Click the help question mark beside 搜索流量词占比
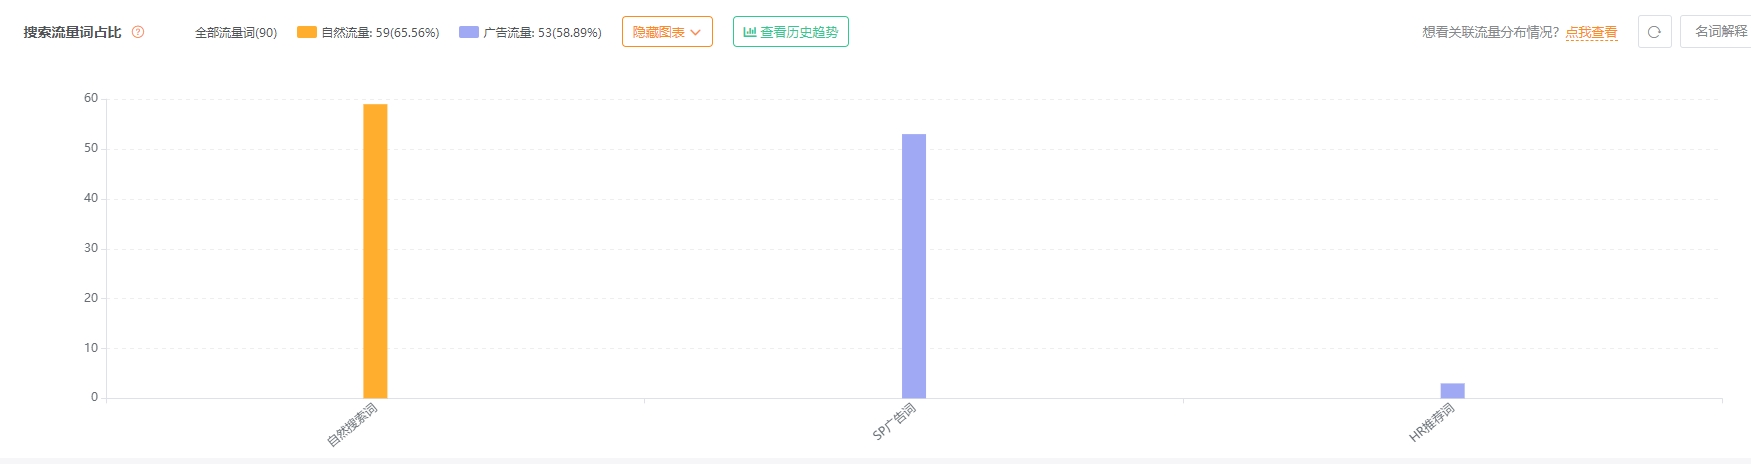 click(138, 32)
